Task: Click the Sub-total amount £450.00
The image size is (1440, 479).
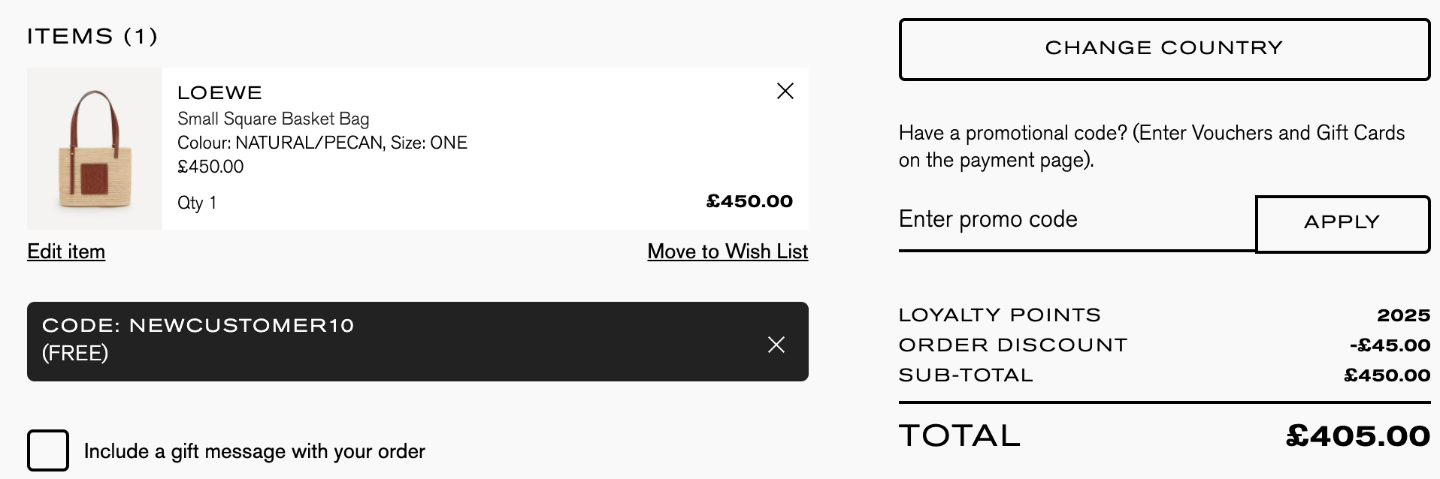Action: [x=1388, y=375]
